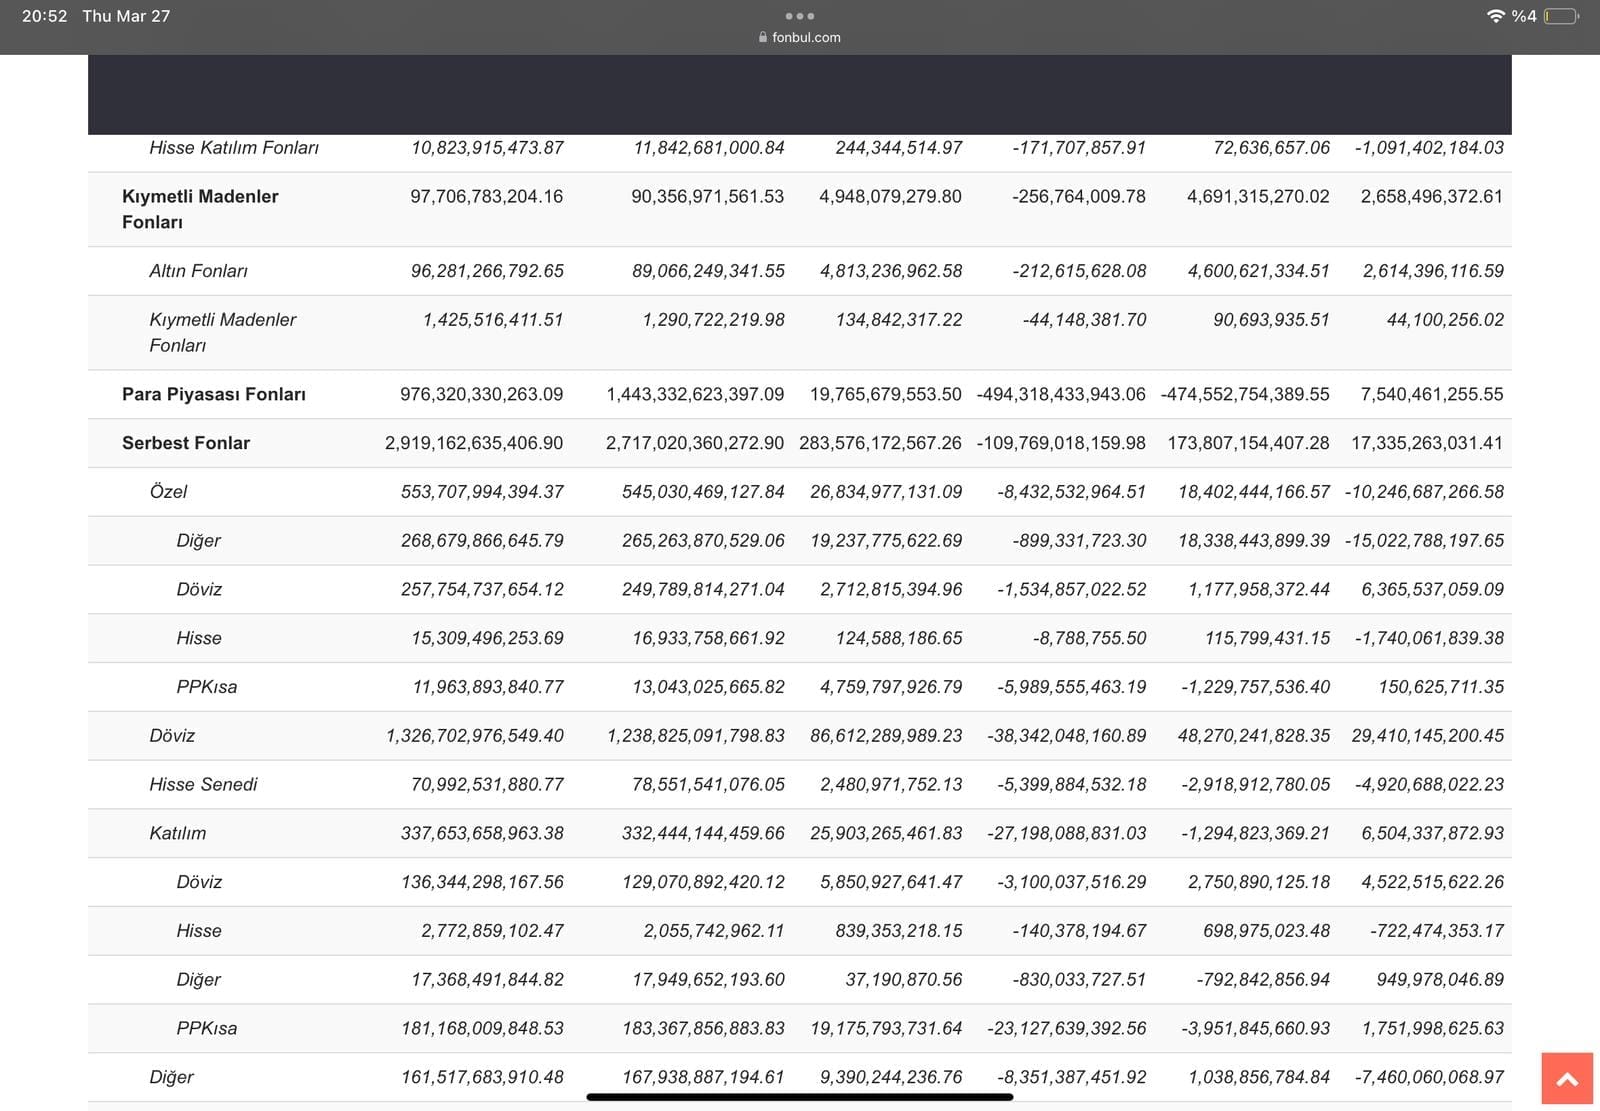Click the Para Piyasası value 976,320,330,263.09
This screenshot has height=1111, width=1600.
coord(481,394)
